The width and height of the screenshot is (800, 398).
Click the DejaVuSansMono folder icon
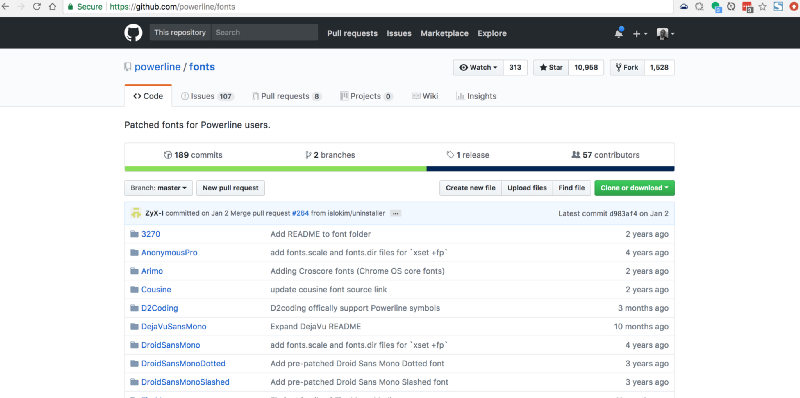tap(134, 327)
